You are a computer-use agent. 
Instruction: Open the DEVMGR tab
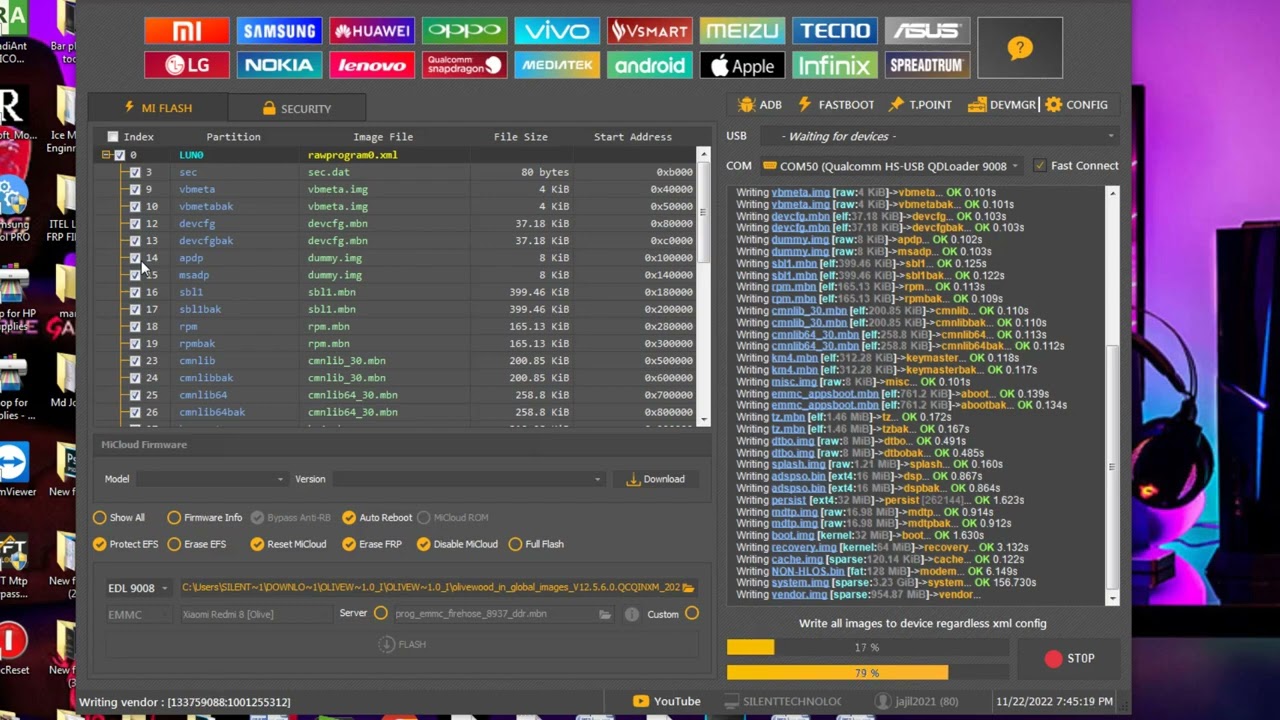tap(1001, 104)
